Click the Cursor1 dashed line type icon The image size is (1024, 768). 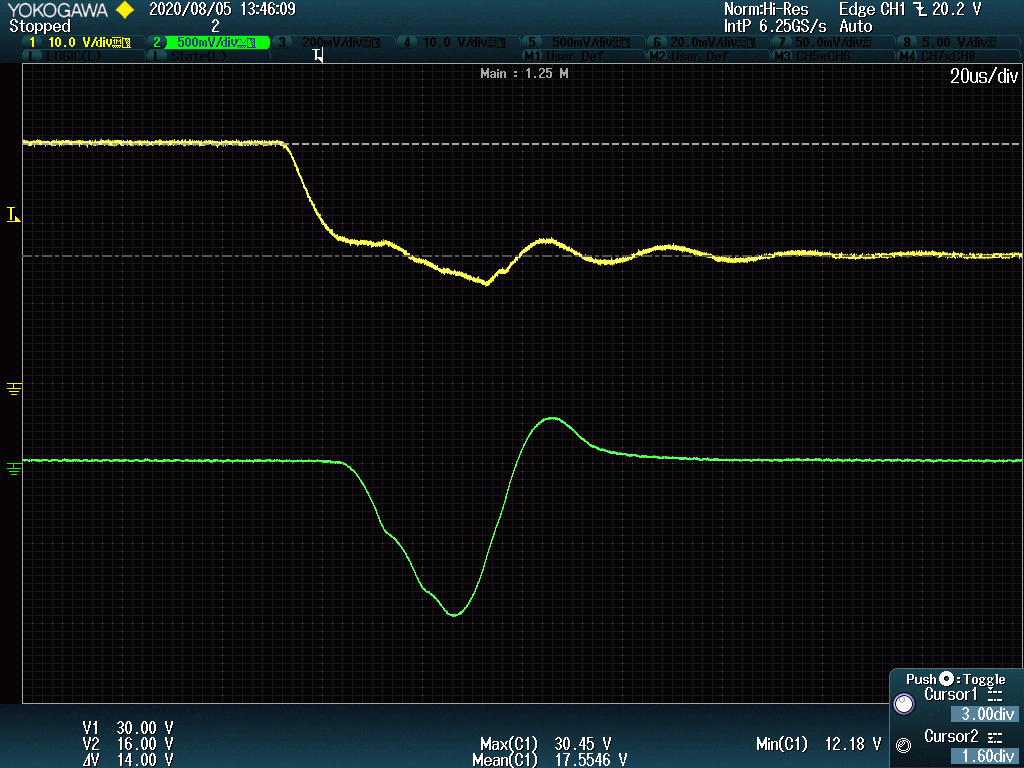(x=995, y=694)
